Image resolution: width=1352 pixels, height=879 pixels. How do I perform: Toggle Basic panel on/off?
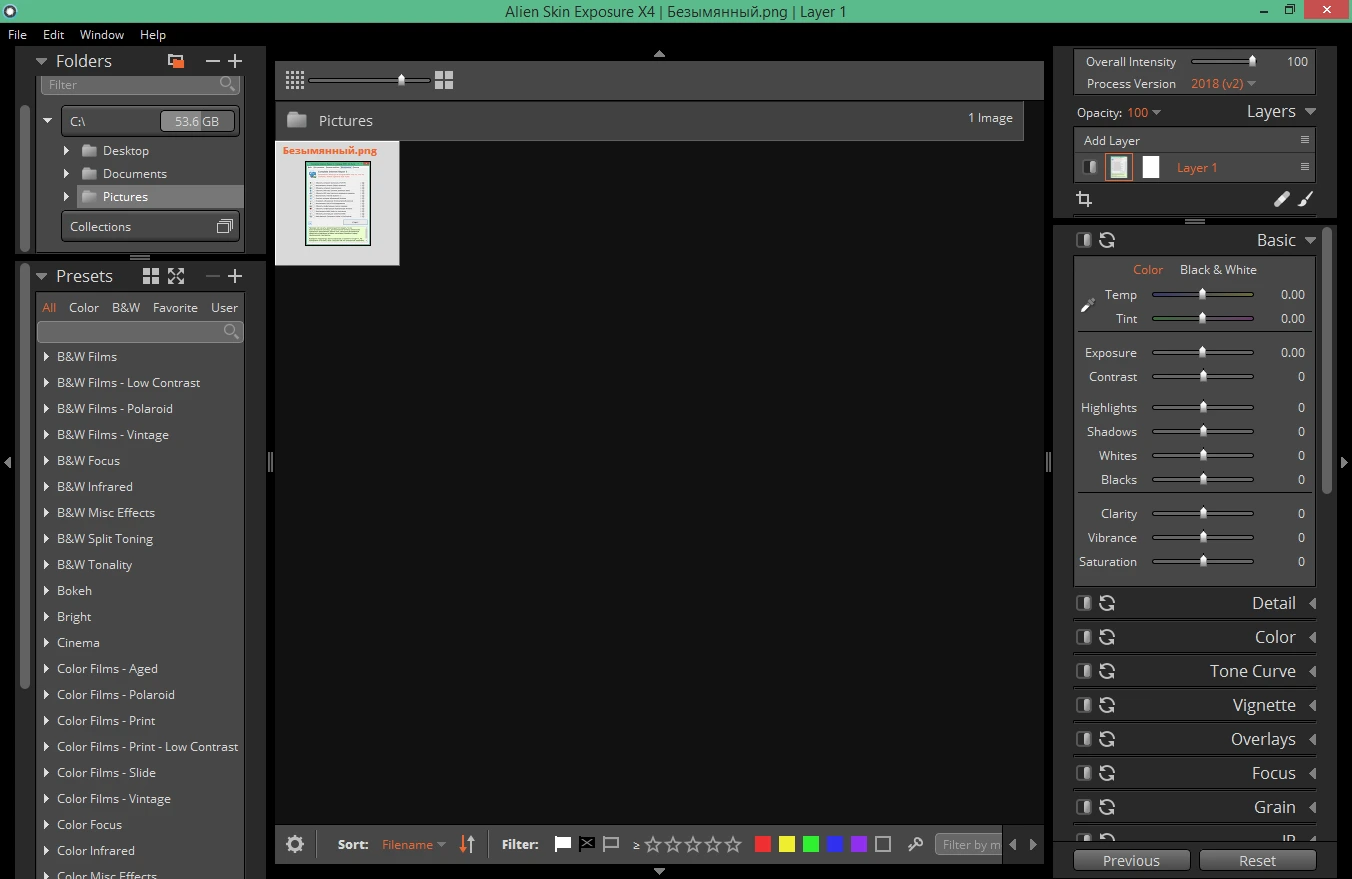[x=1083, y=240]
